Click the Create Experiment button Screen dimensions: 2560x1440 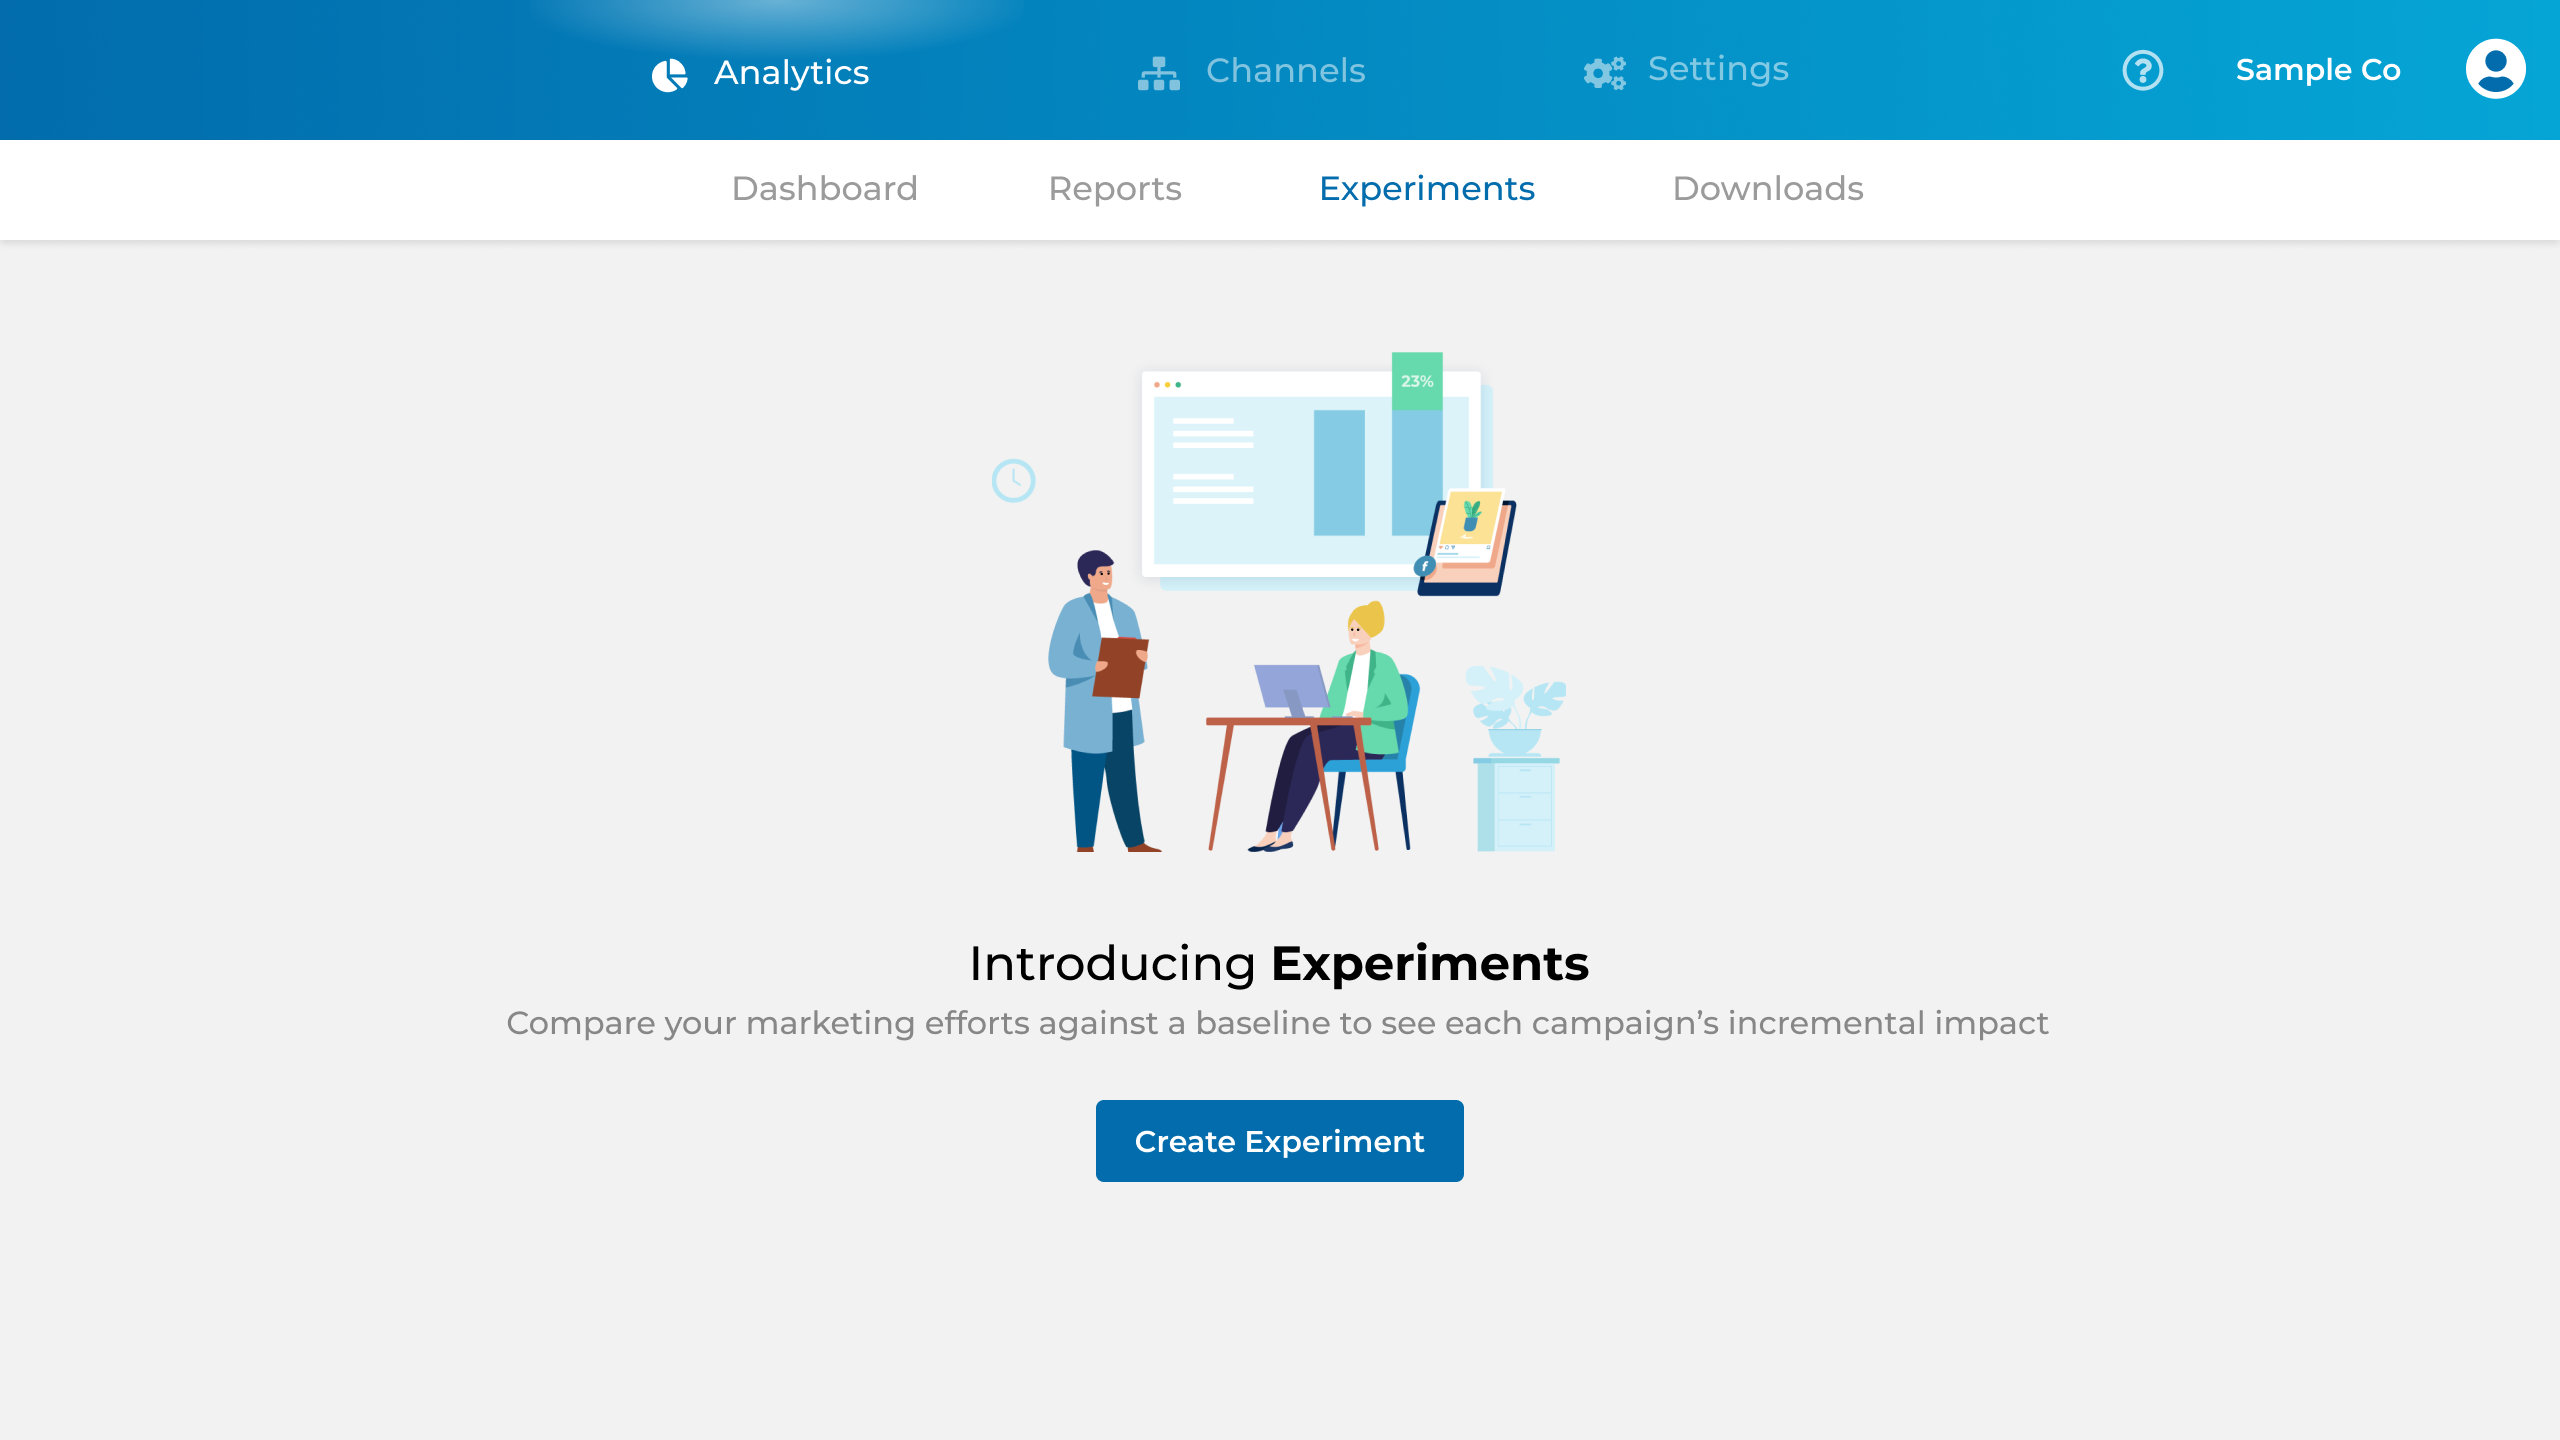coord(1278,1139)
